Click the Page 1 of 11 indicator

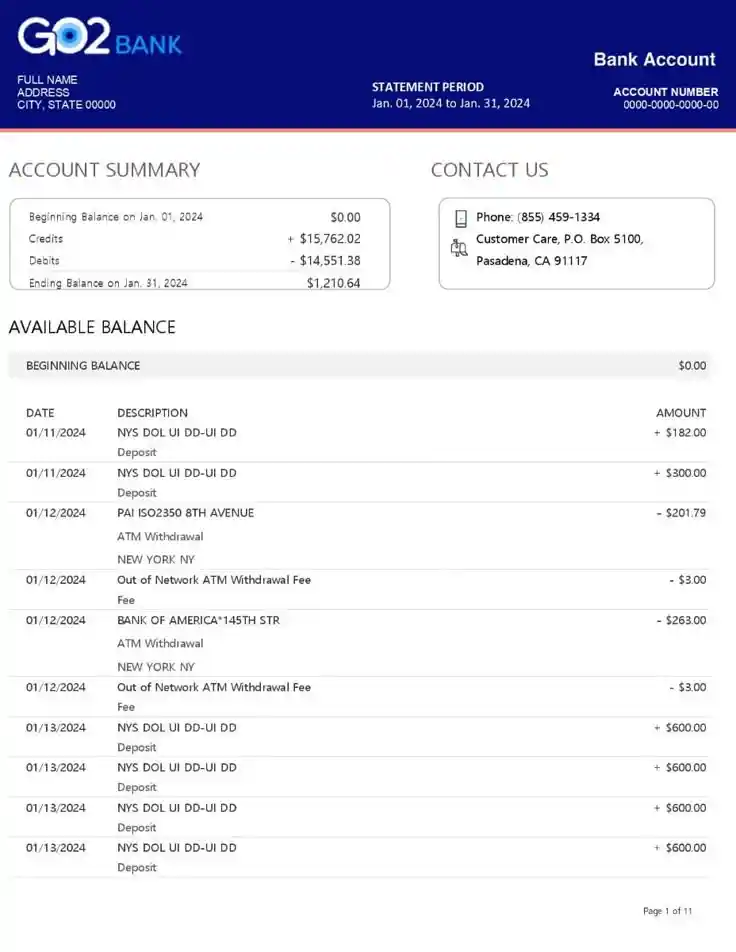tap(667, 911)
